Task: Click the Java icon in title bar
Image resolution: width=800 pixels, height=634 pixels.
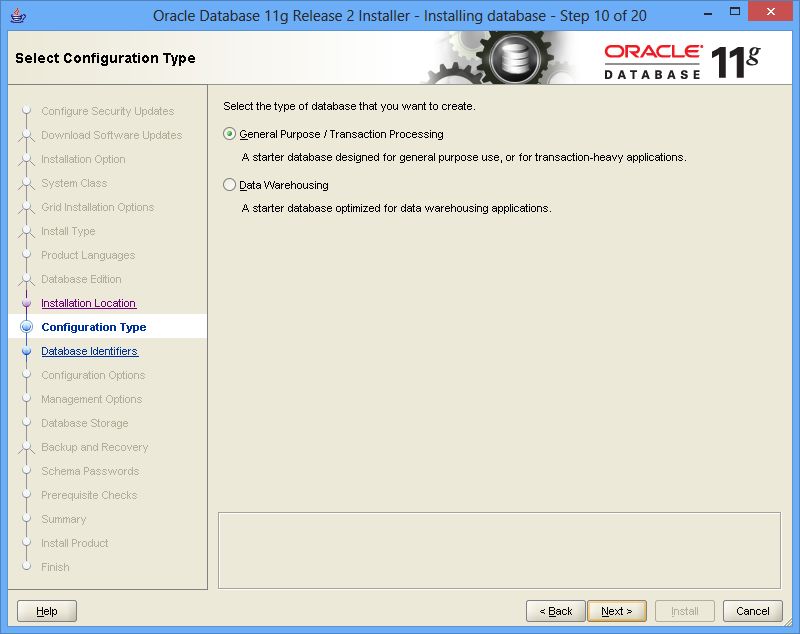Action: [x=18, y=15]
